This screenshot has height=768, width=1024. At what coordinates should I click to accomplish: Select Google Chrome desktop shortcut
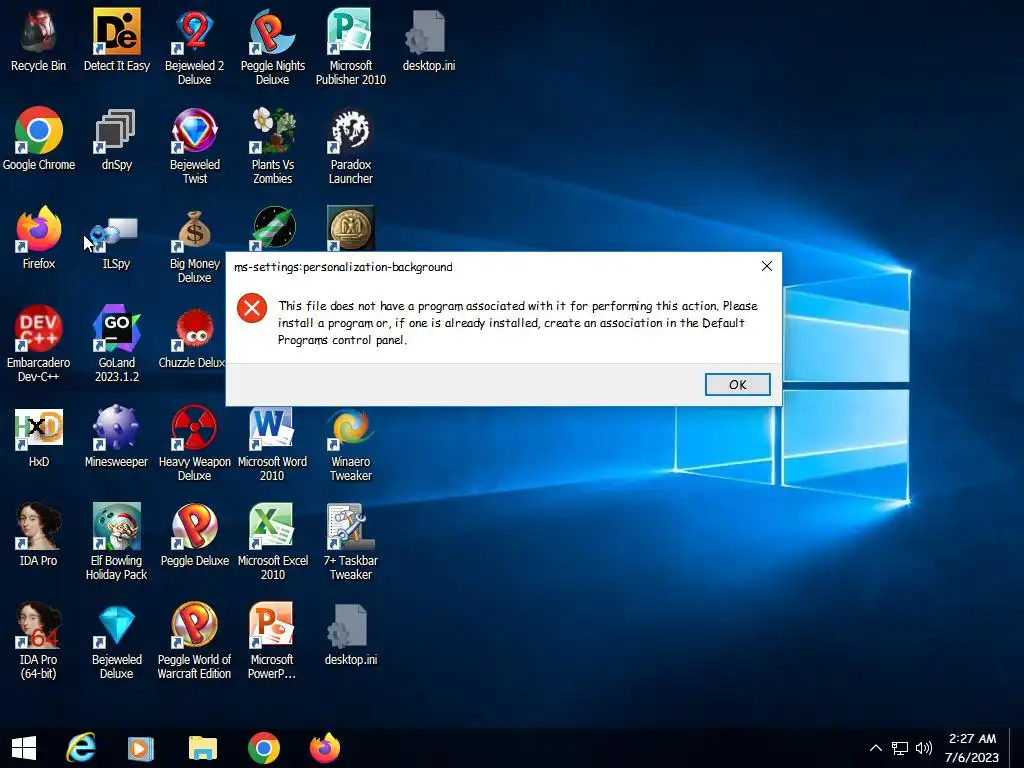click(x=39, y=139)
